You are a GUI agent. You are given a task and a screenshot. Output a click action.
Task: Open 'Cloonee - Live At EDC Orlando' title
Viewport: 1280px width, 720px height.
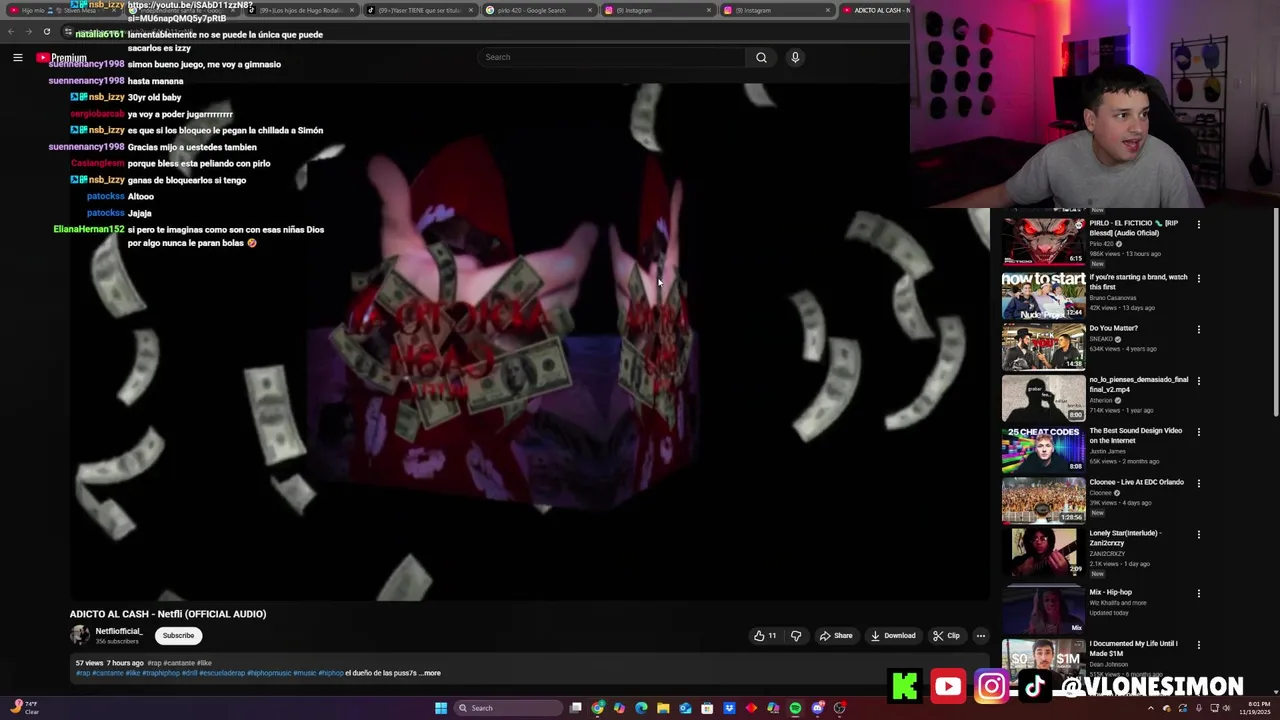[x=1136, y=482]
